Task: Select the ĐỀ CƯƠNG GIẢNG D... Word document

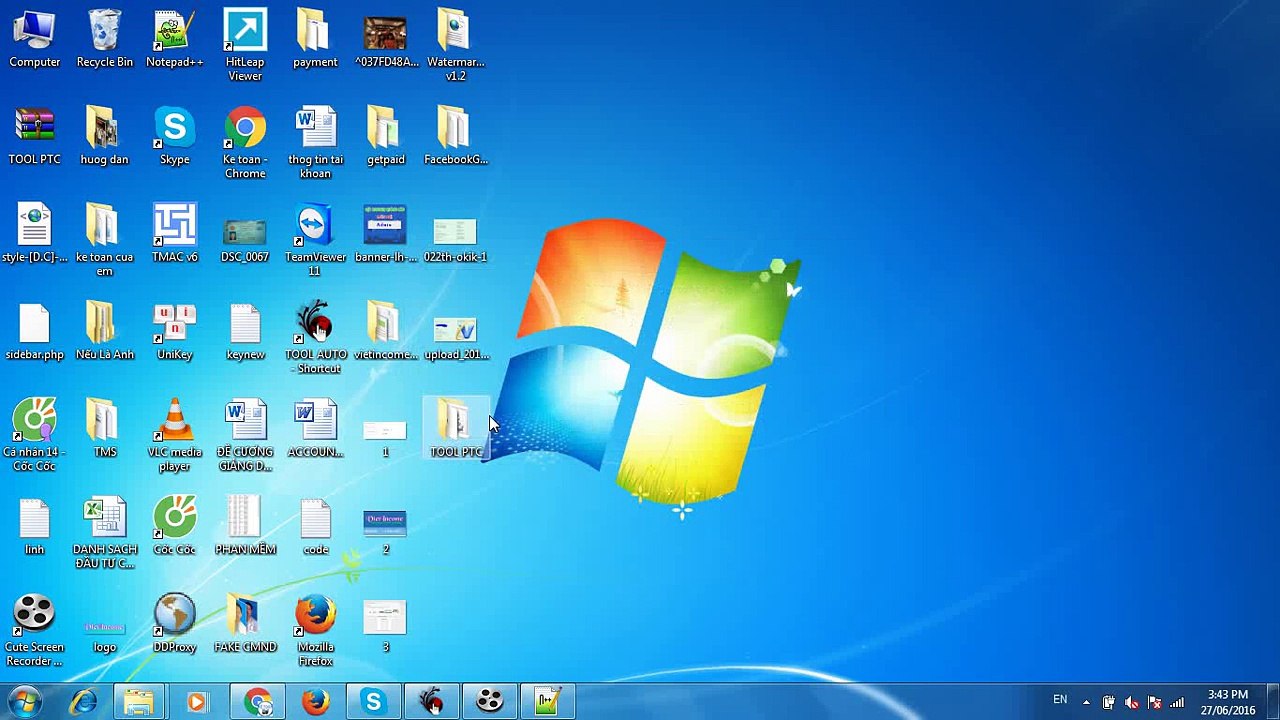Action: click(x=245, y=435)
